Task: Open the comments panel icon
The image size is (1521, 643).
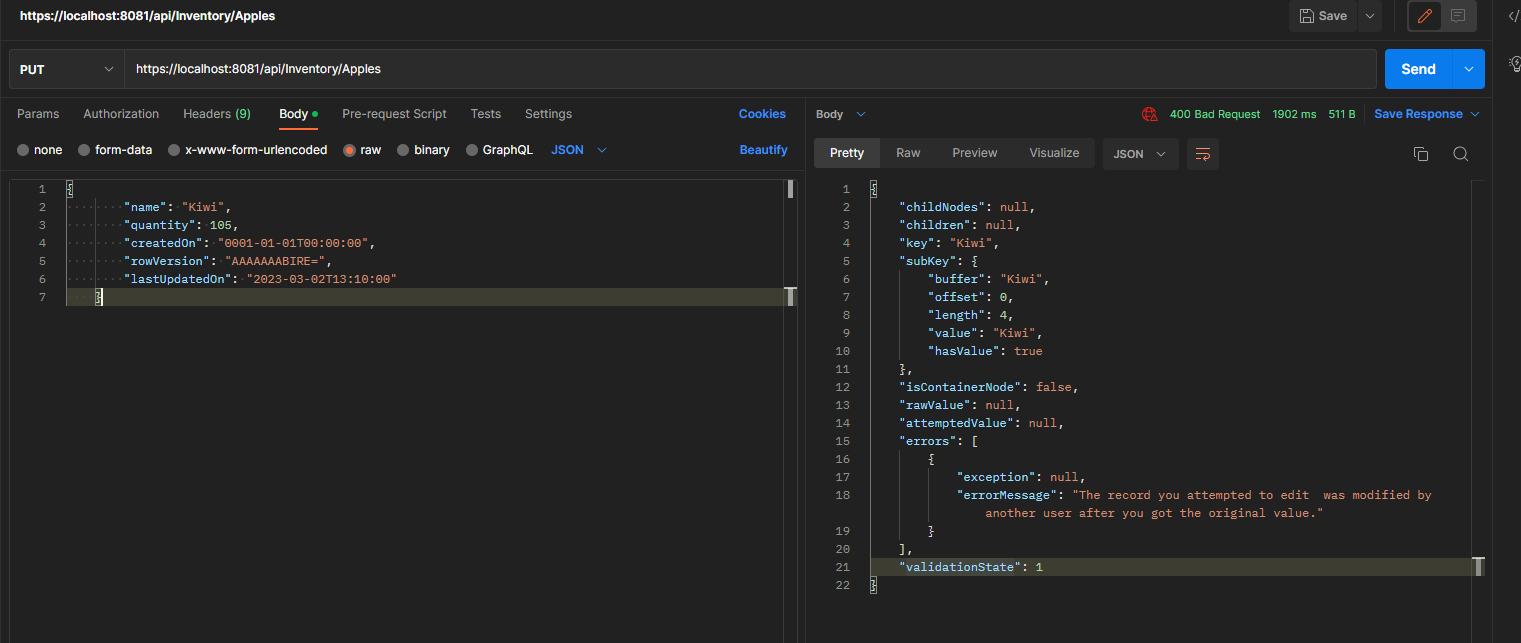Action: [x=1457, y=16]
